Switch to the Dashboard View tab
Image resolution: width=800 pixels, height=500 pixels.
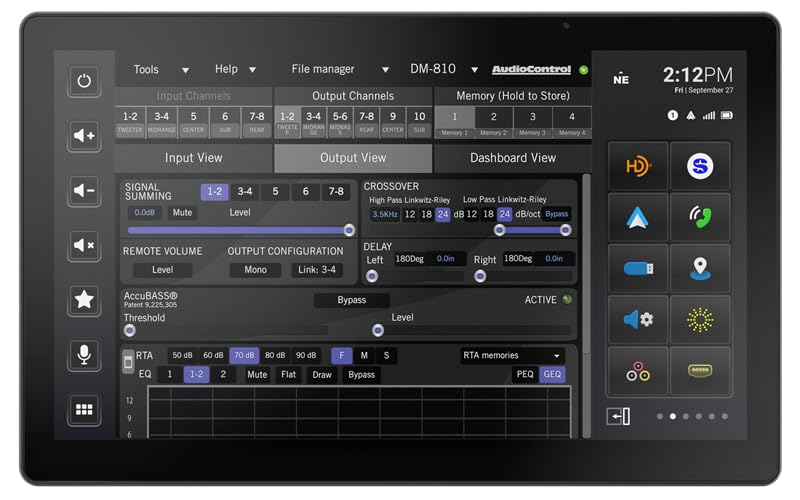tap(512, 158)
